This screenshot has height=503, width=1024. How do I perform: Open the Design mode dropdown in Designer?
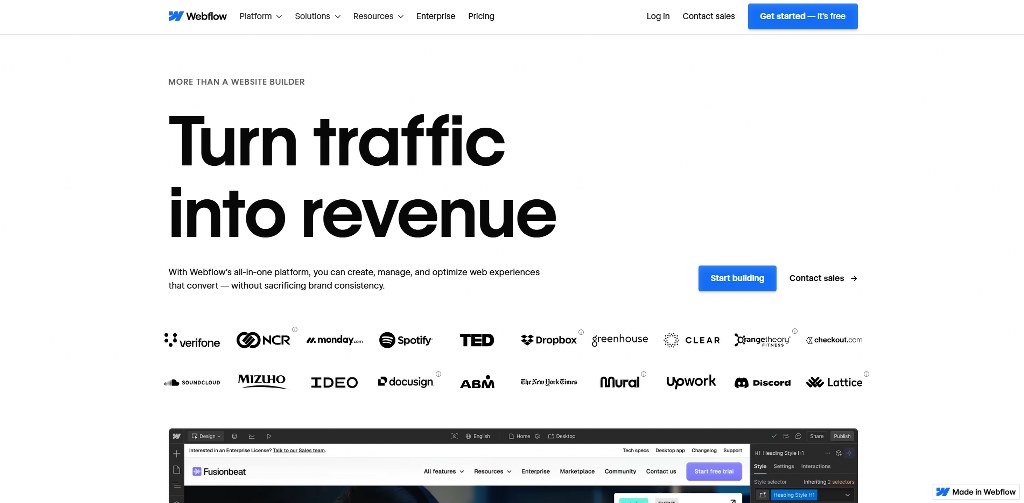pyautogui.click(x=206, y=436)
